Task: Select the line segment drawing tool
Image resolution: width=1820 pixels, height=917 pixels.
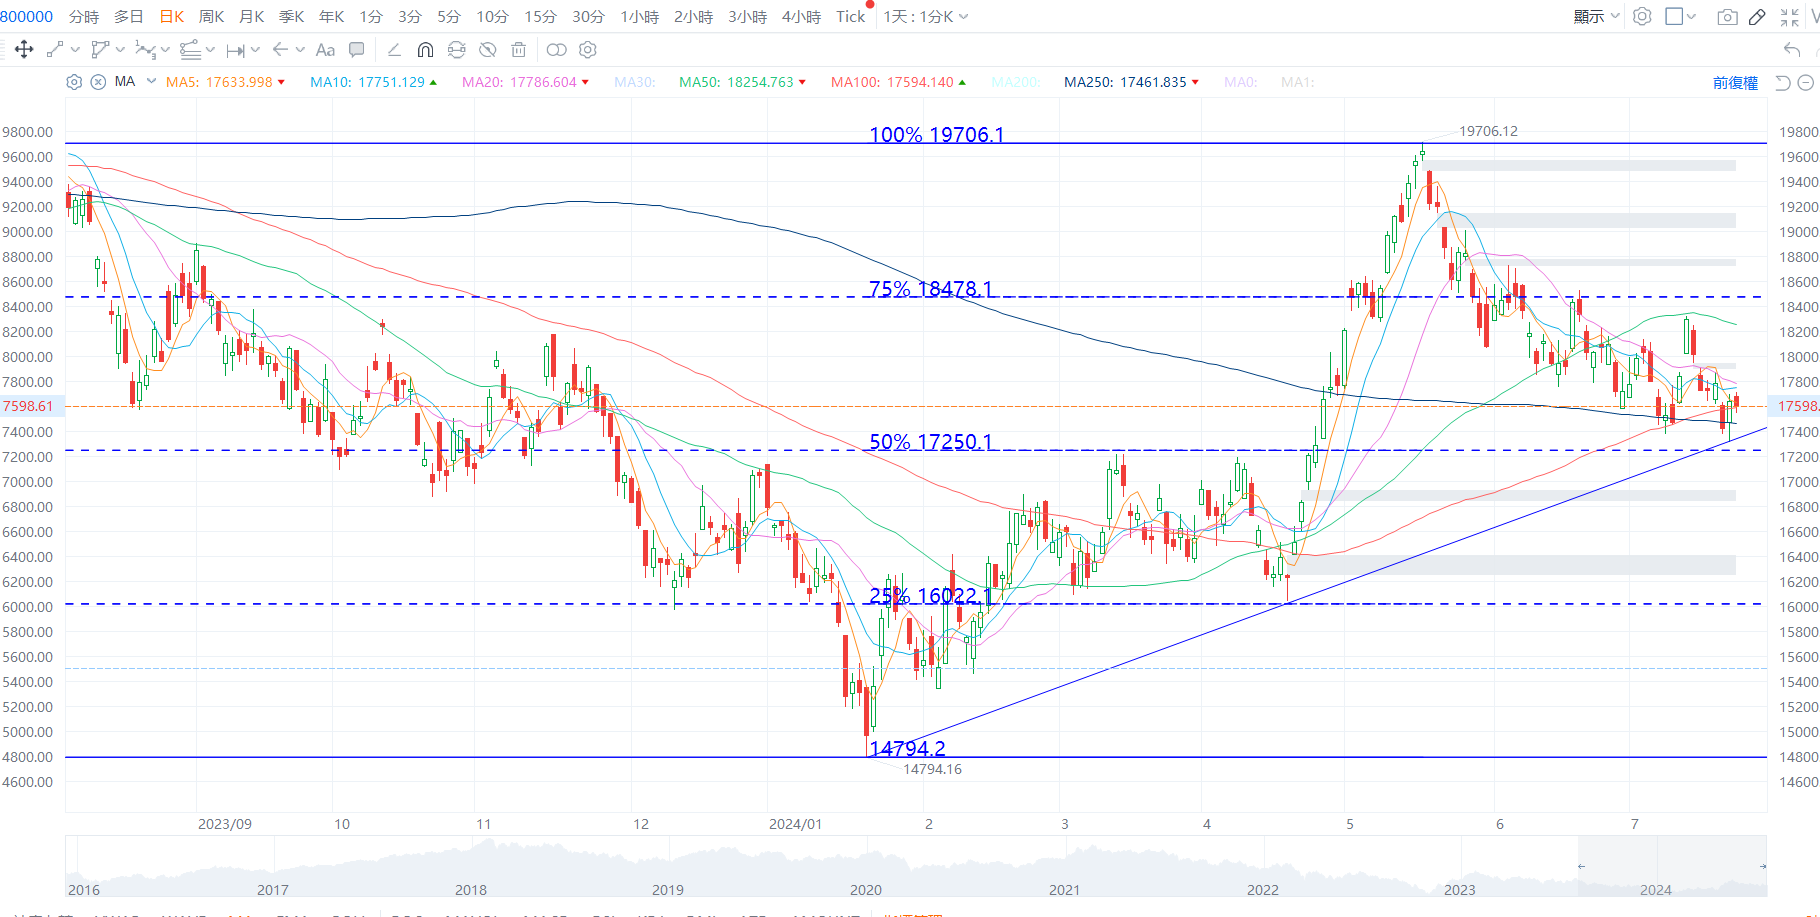Action: [x=55, y=49]
